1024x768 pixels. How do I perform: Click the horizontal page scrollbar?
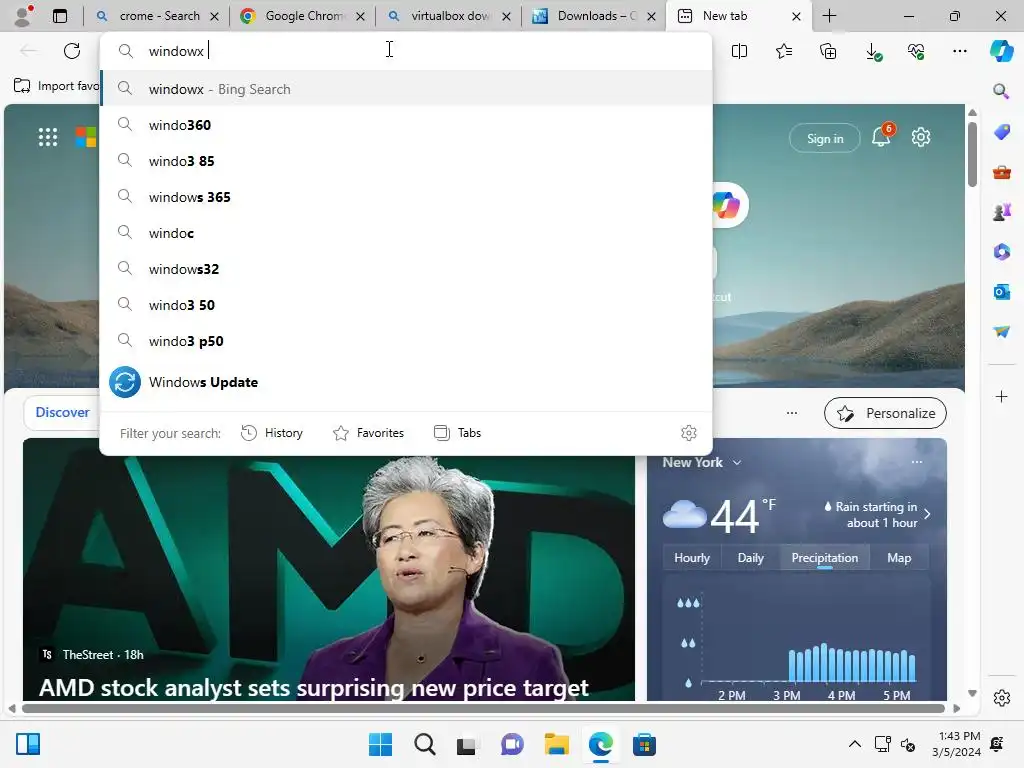(483, 708)
